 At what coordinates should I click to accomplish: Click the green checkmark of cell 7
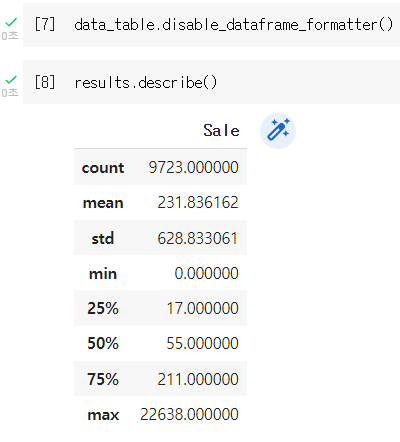(11, 22)
